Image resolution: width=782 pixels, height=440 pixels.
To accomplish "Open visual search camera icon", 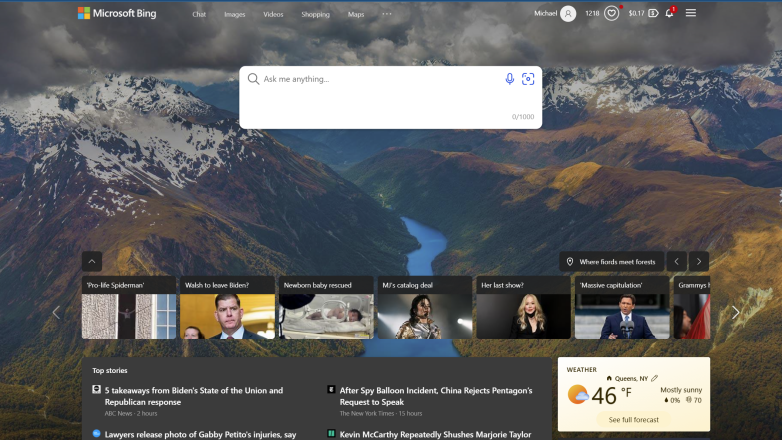I will coord(528,79).
